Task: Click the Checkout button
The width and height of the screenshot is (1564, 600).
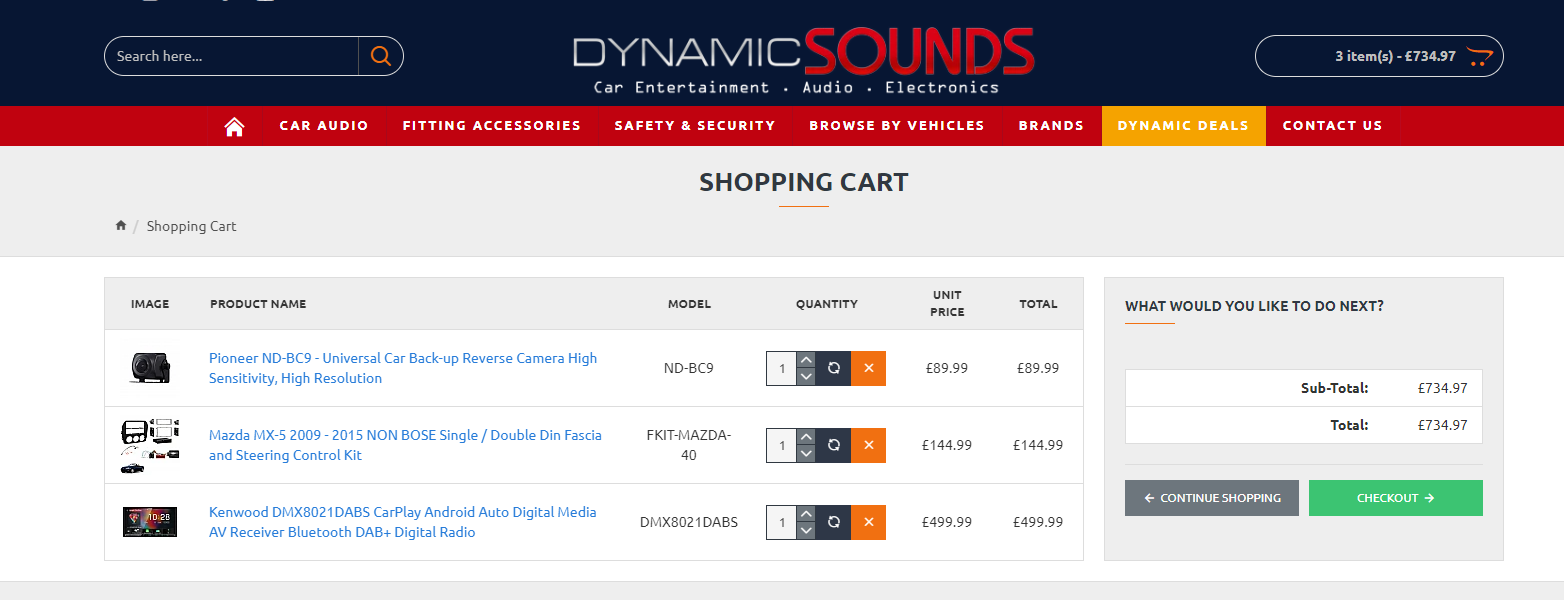Action: [x=1395, y=498]
